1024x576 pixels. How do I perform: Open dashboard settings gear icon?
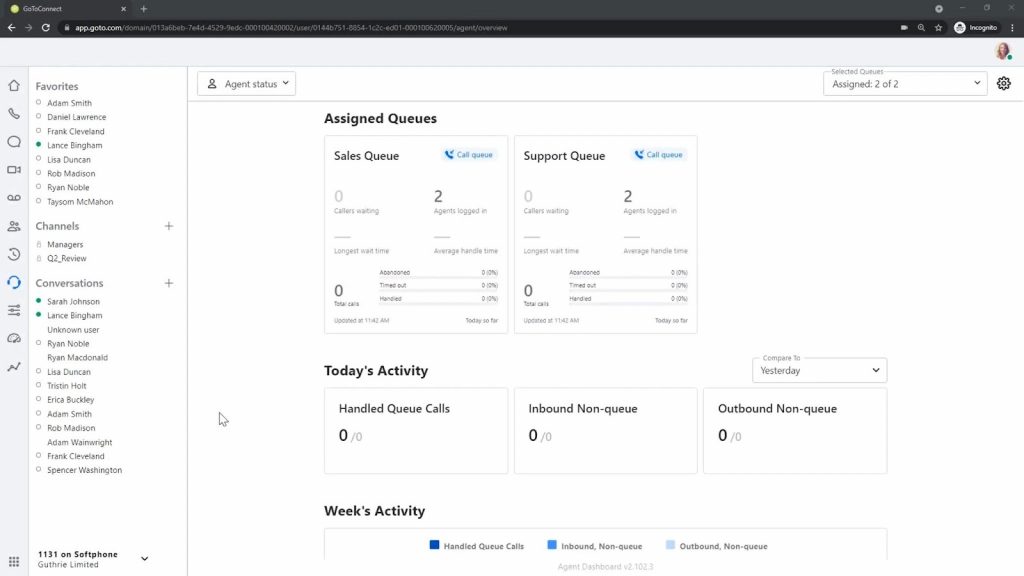(x=1003, y=84)
